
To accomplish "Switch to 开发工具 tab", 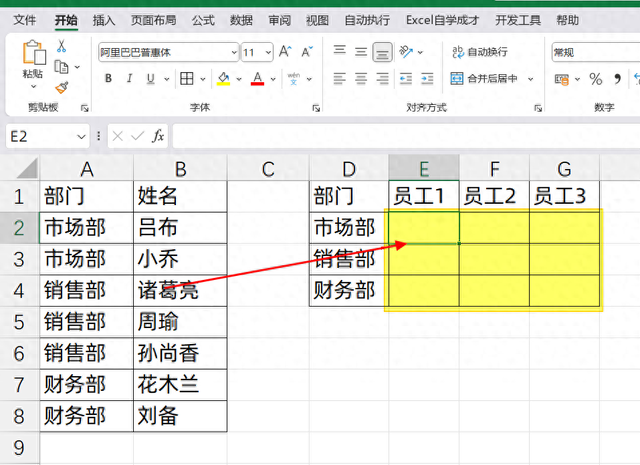I will click(518, 20).
